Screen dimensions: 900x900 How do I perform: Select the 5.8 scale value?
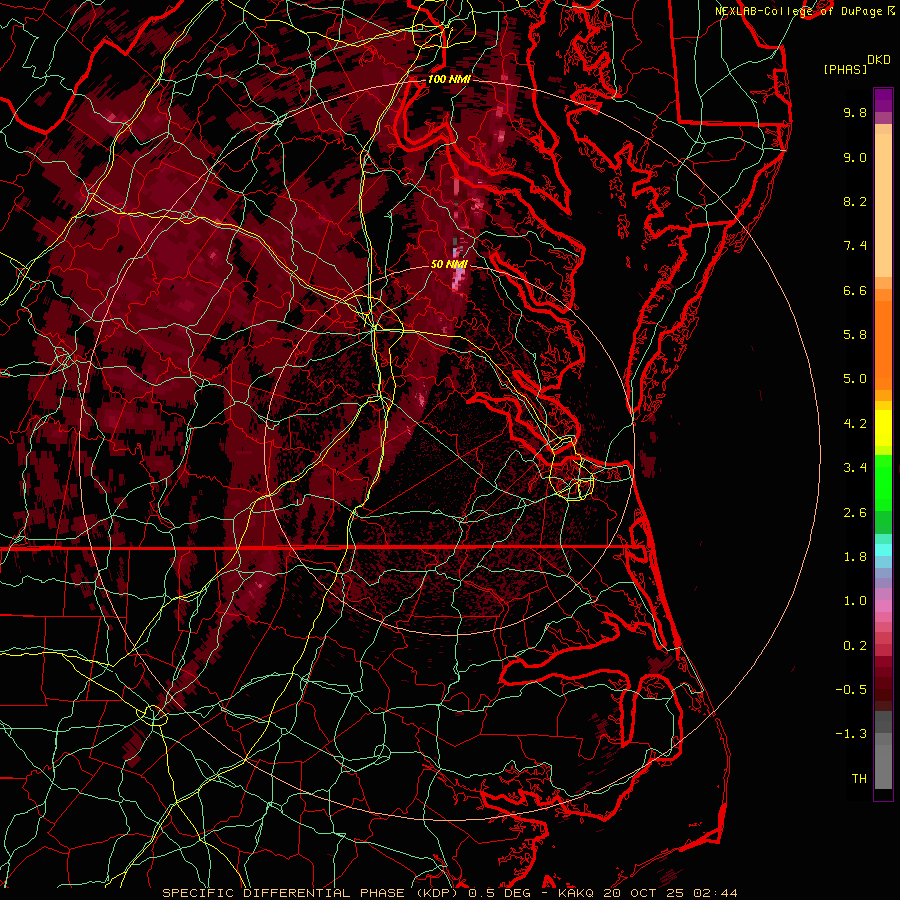pyautogui.click(x=855, y=335)
